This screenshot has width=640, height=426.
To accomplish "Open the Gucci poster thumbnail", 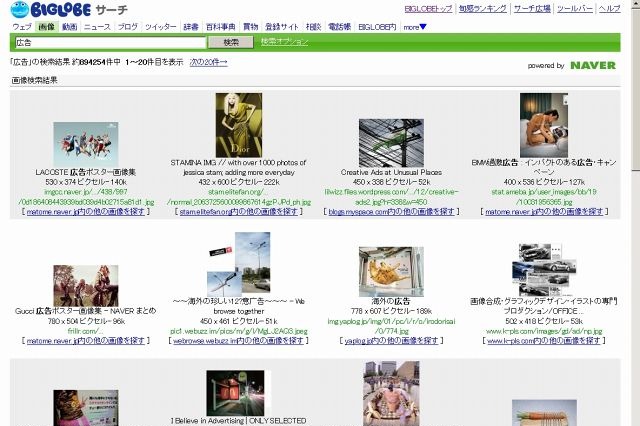I will click(86, 286).
